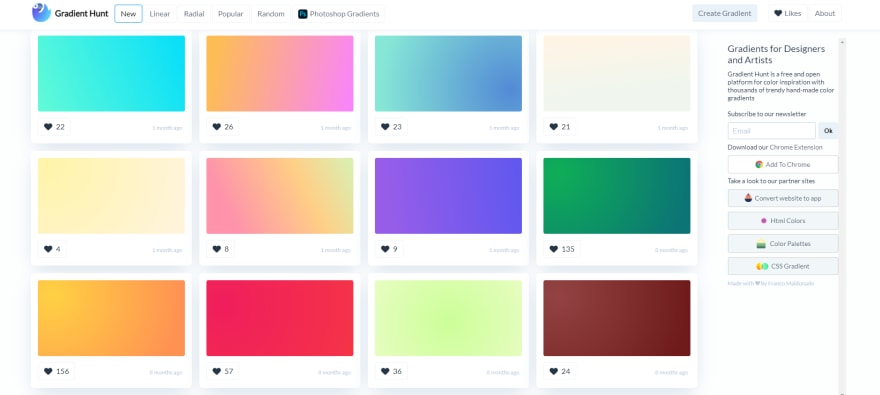Open the green-teal gradient with 135 likes
880x395 pixels.
click(617, 196)
